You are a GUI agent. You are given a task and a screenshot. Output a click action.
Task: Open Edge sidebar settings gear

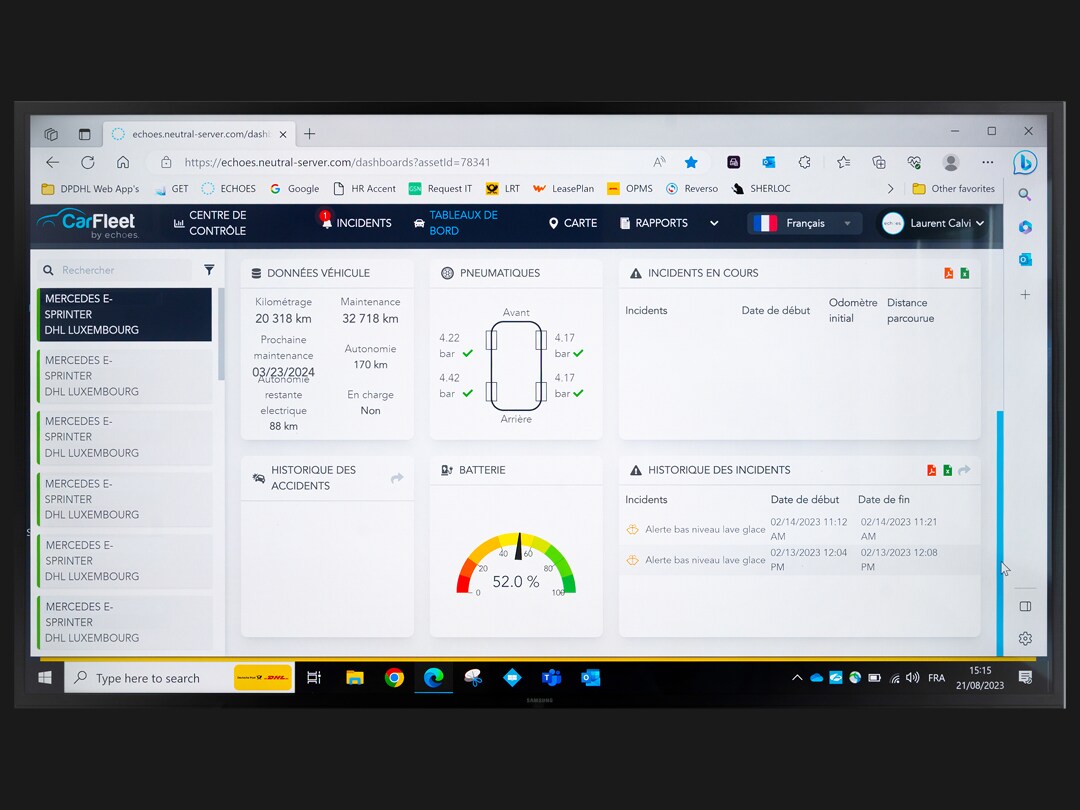[x=1025, y=639]
